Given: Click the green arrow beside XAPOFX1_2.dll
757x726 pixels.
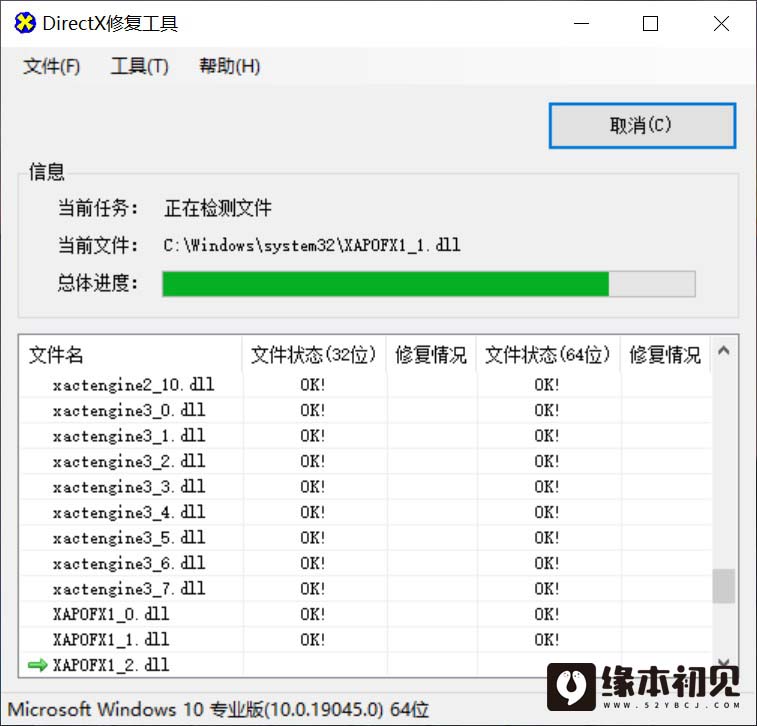Looking at the screenshot, I should (x=38, y=665).
